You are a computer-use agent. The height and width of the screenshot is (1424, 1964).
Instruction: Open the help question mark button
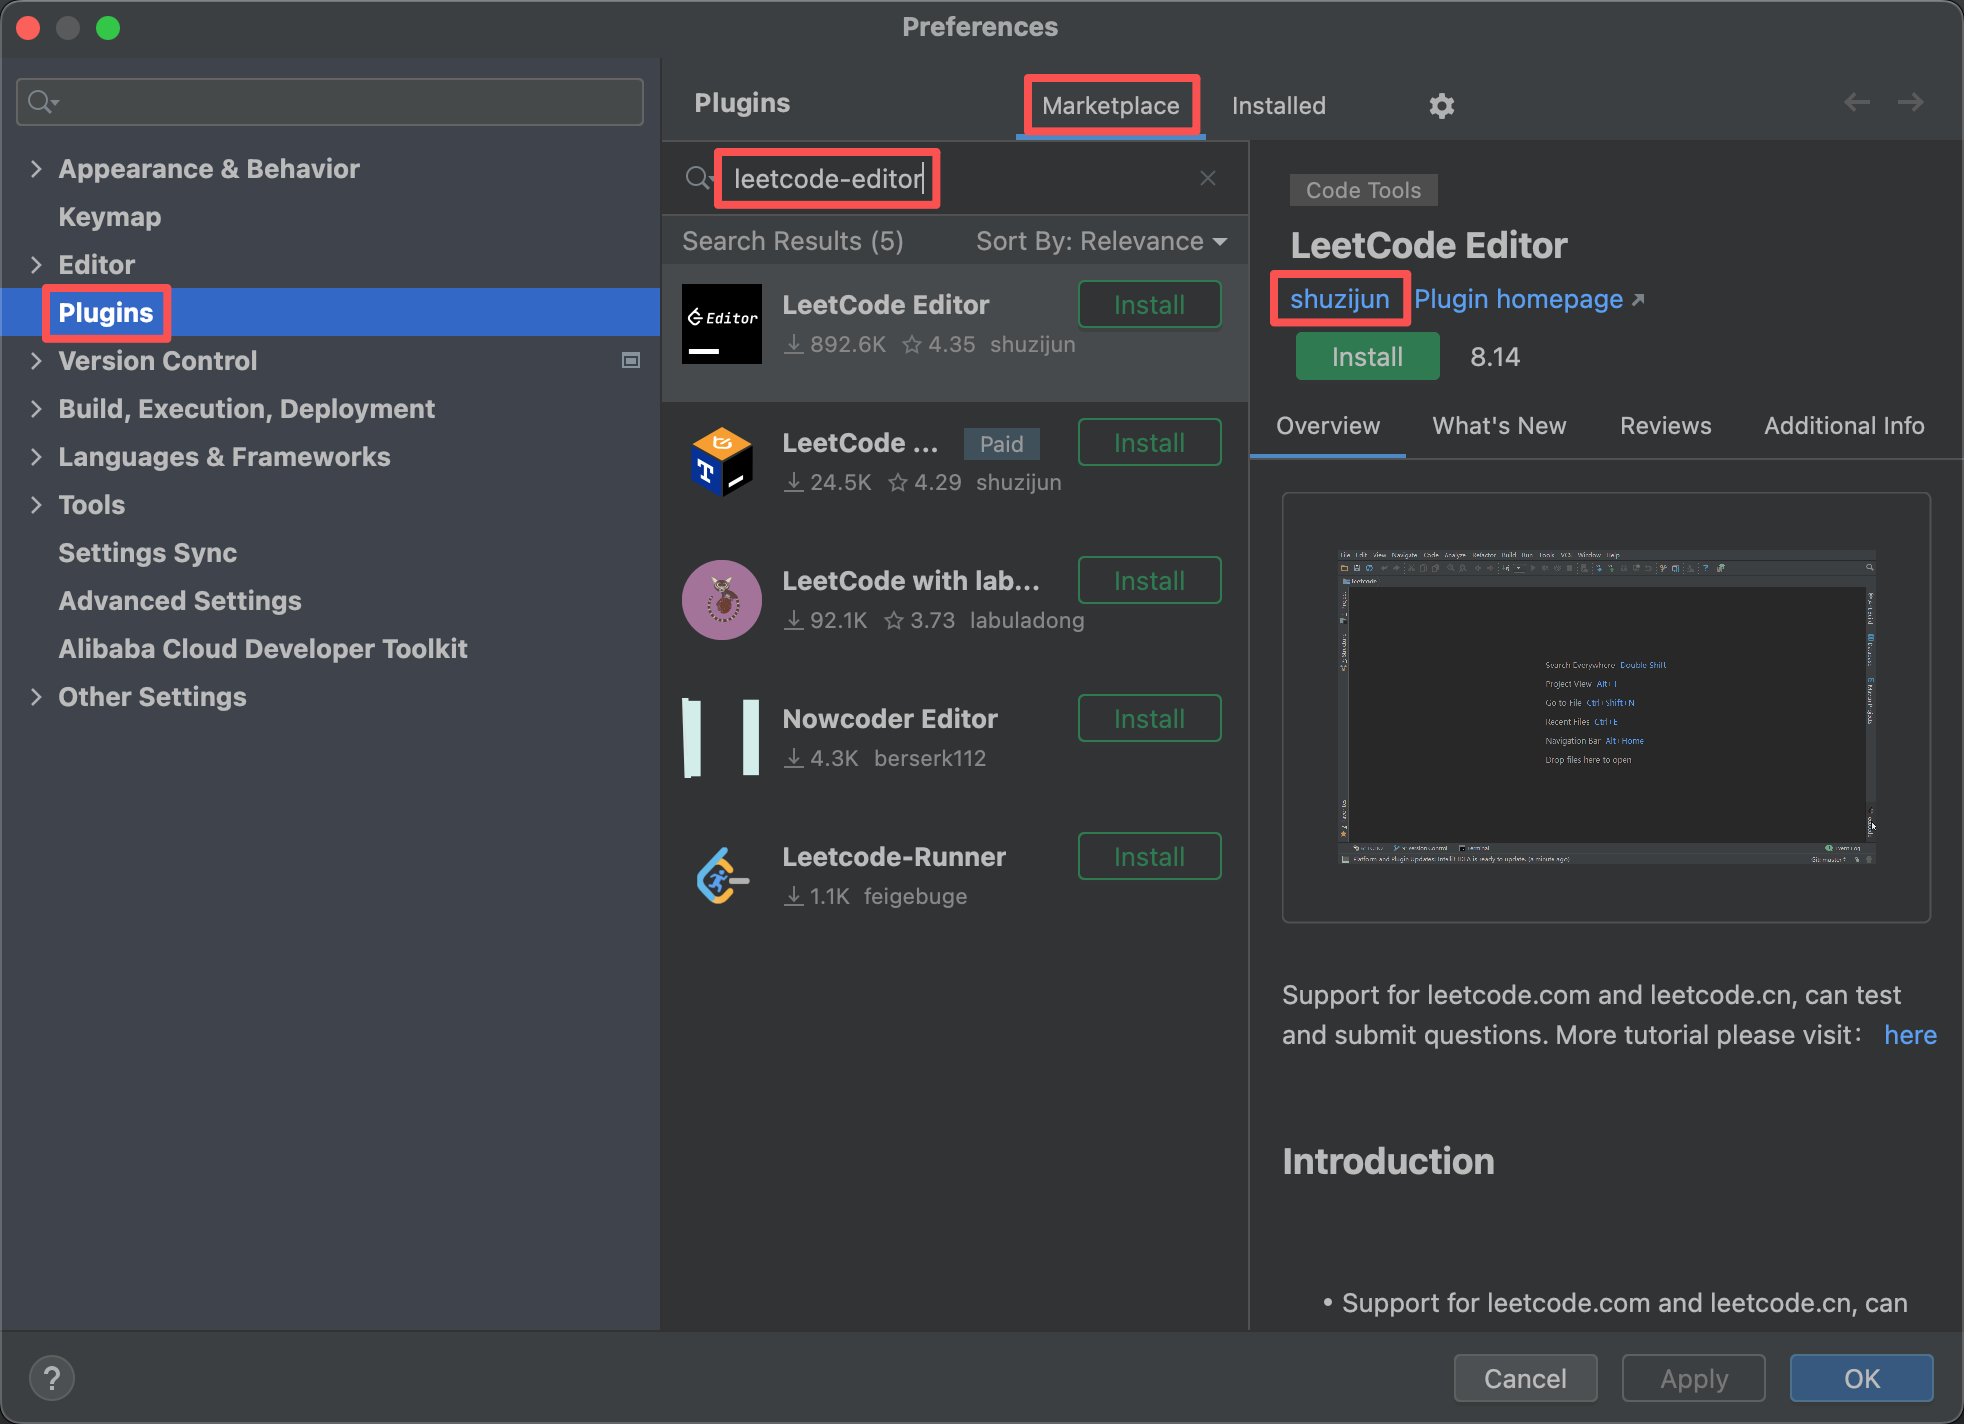click(x=52, y=1378)
